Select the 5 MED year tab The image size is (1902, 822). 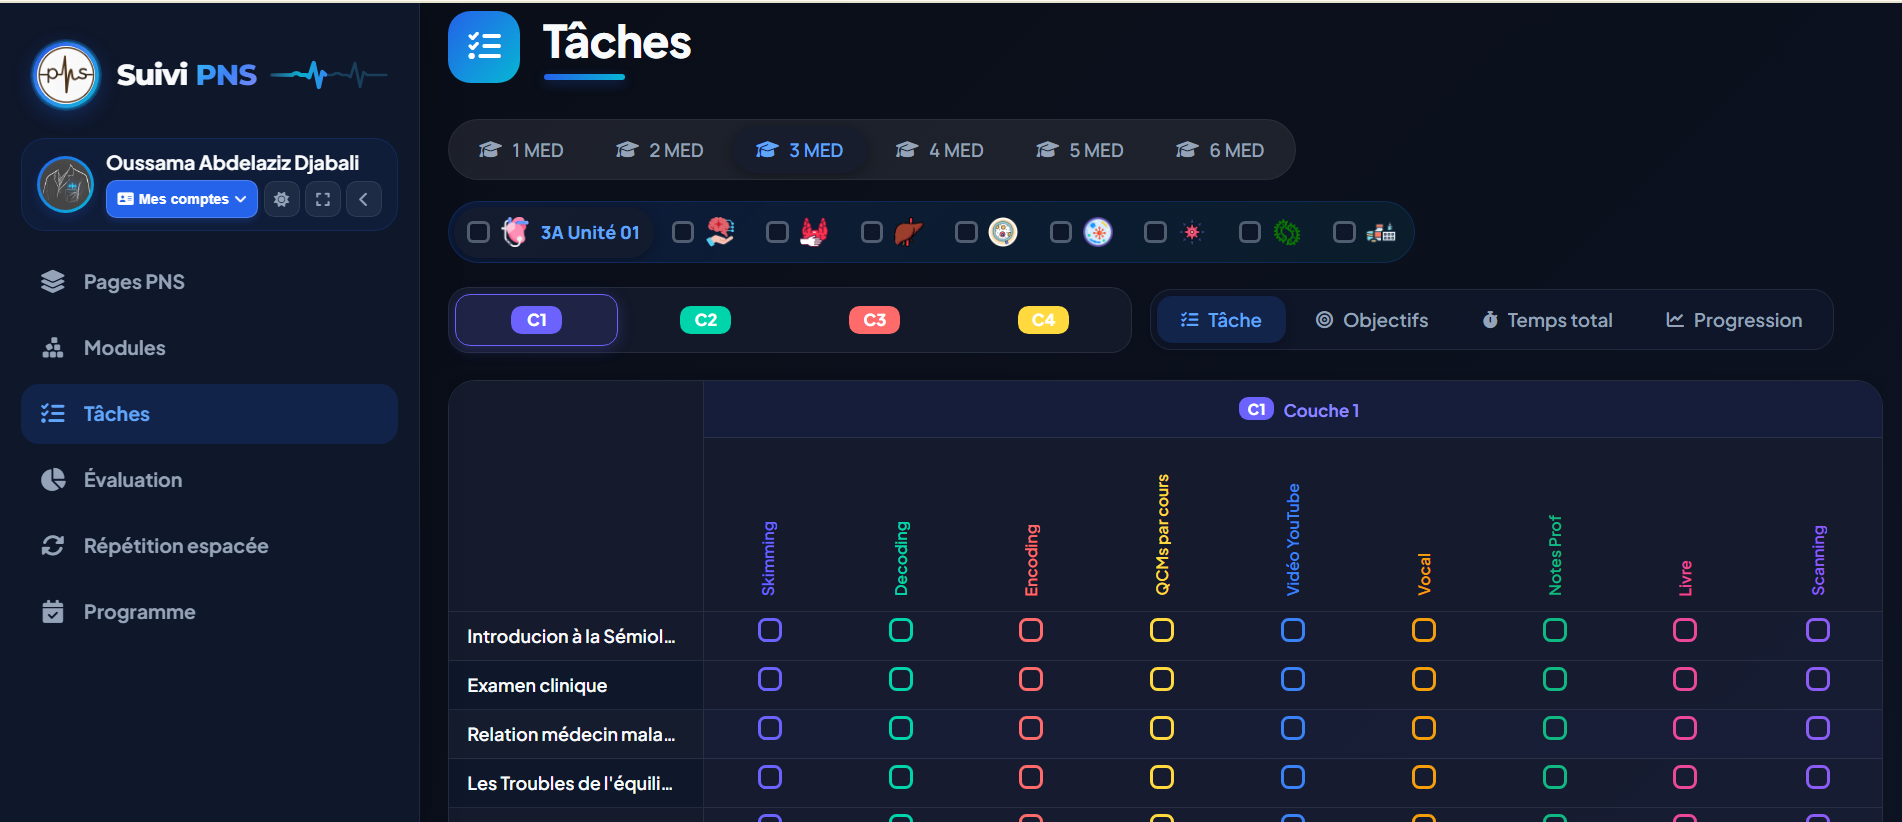pos(1080,150)
